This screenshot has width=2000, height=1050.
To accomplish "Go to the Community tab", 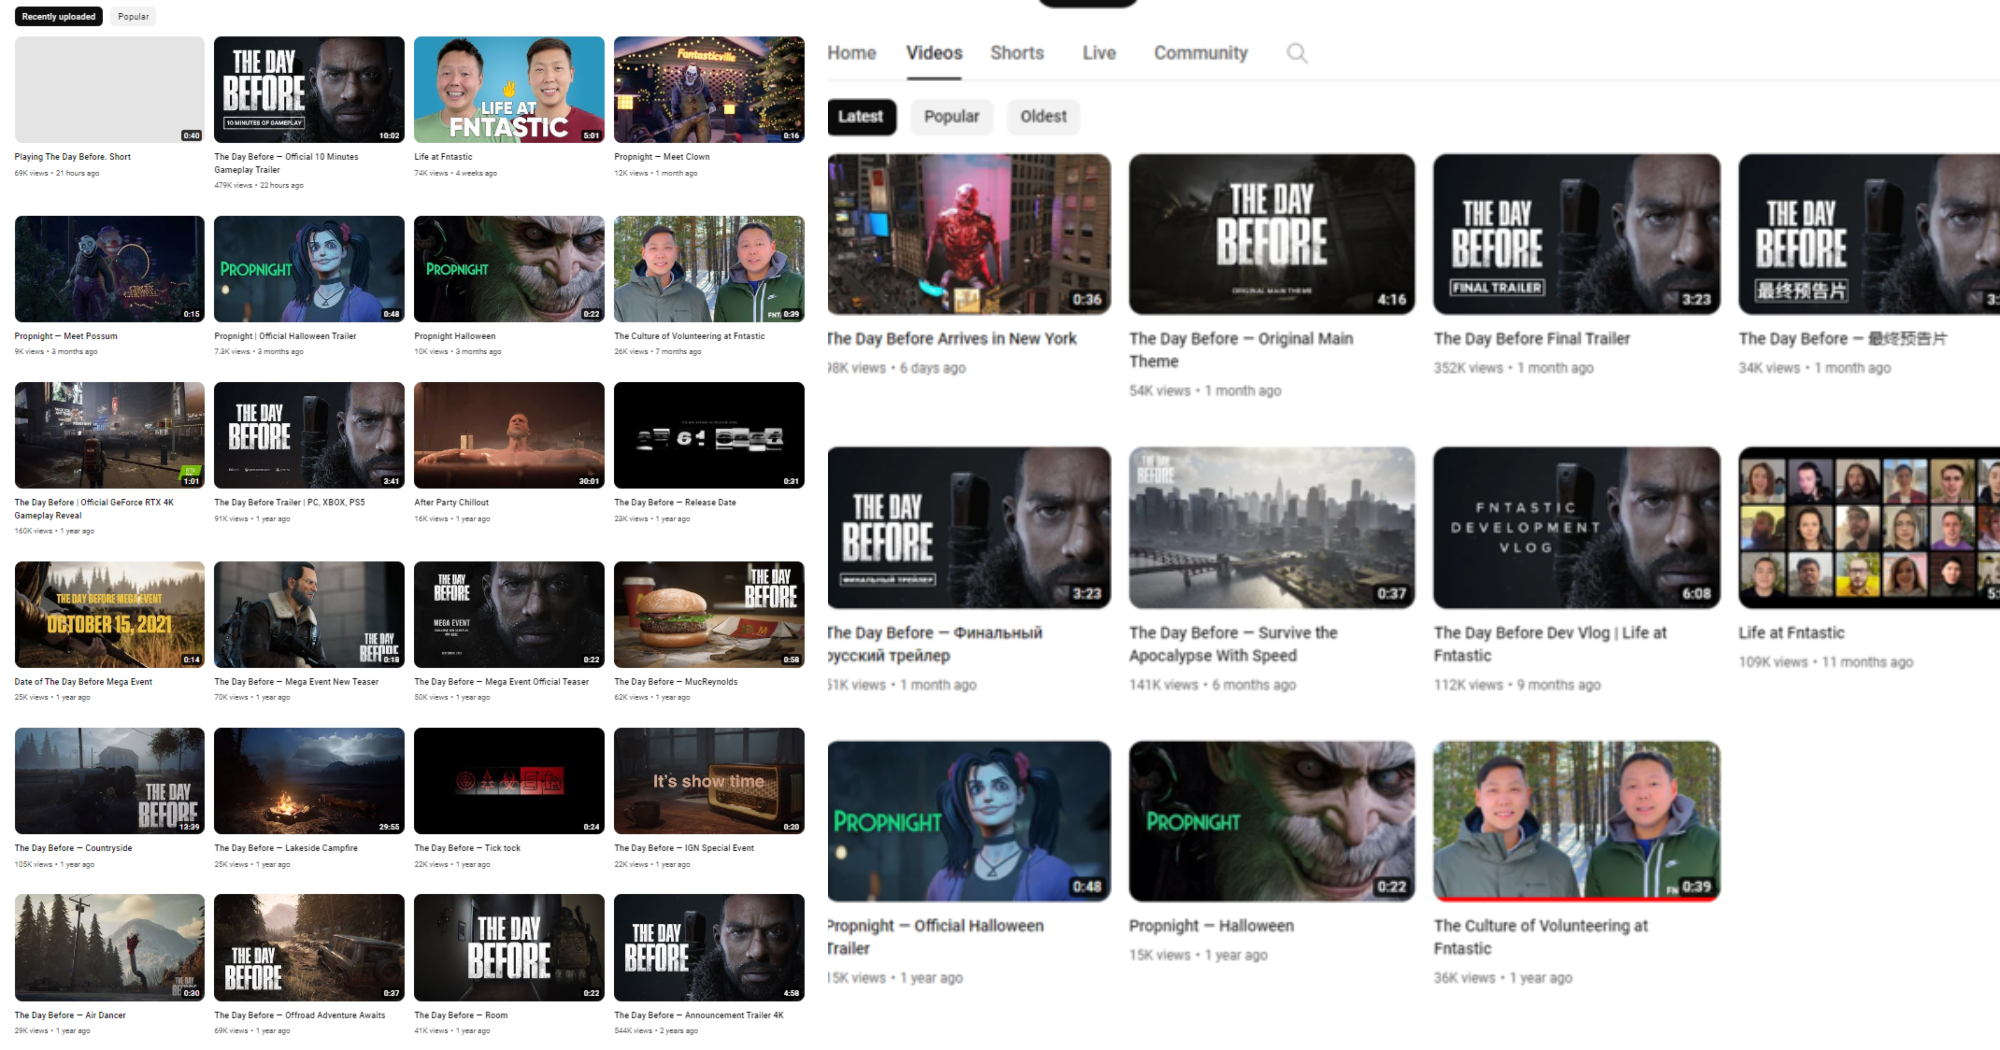I will (1200, 53).
